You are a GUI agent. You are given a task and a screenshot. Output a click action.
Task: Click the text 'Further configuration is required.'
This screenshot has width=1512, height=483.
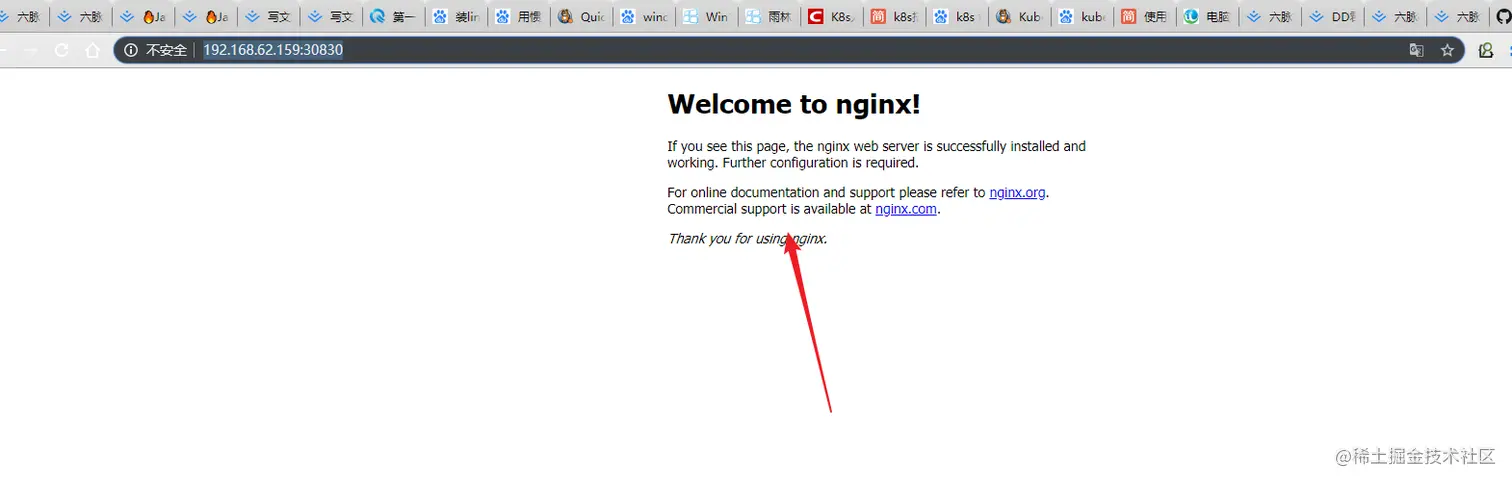coord(820,162)
